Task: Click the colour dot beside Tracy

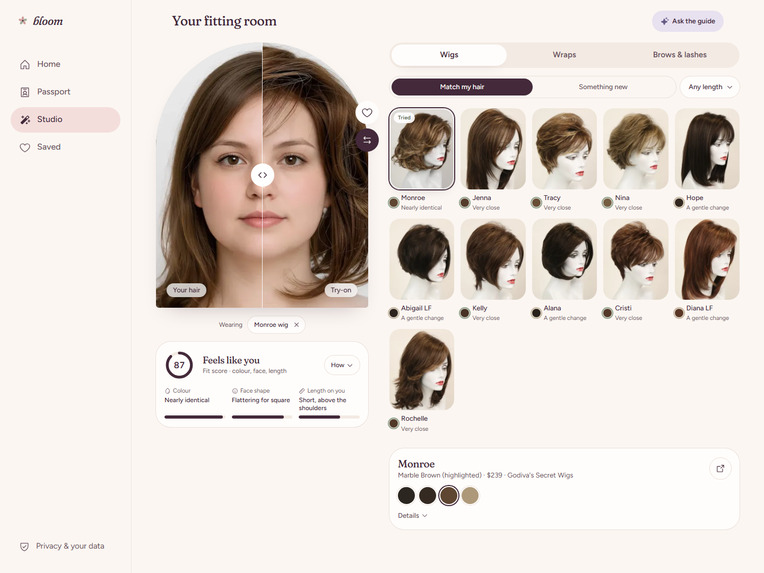Action: 536,203
